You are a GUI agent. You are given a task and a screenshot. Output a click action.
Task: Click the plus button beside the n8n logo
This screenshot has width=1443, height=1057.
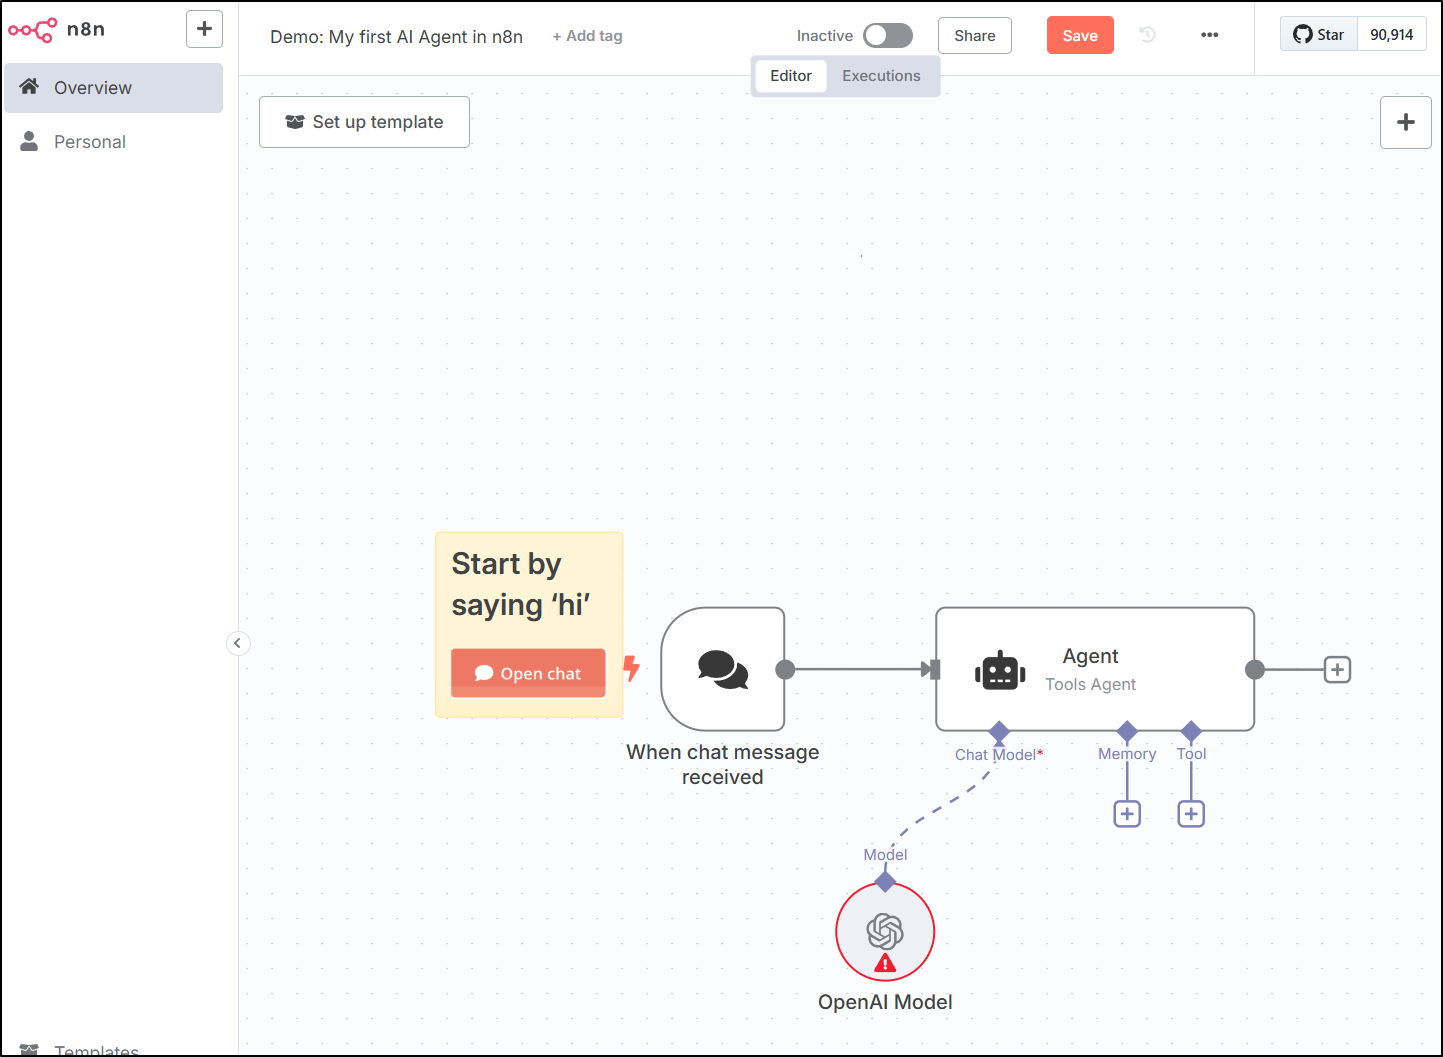coord(204,29)
